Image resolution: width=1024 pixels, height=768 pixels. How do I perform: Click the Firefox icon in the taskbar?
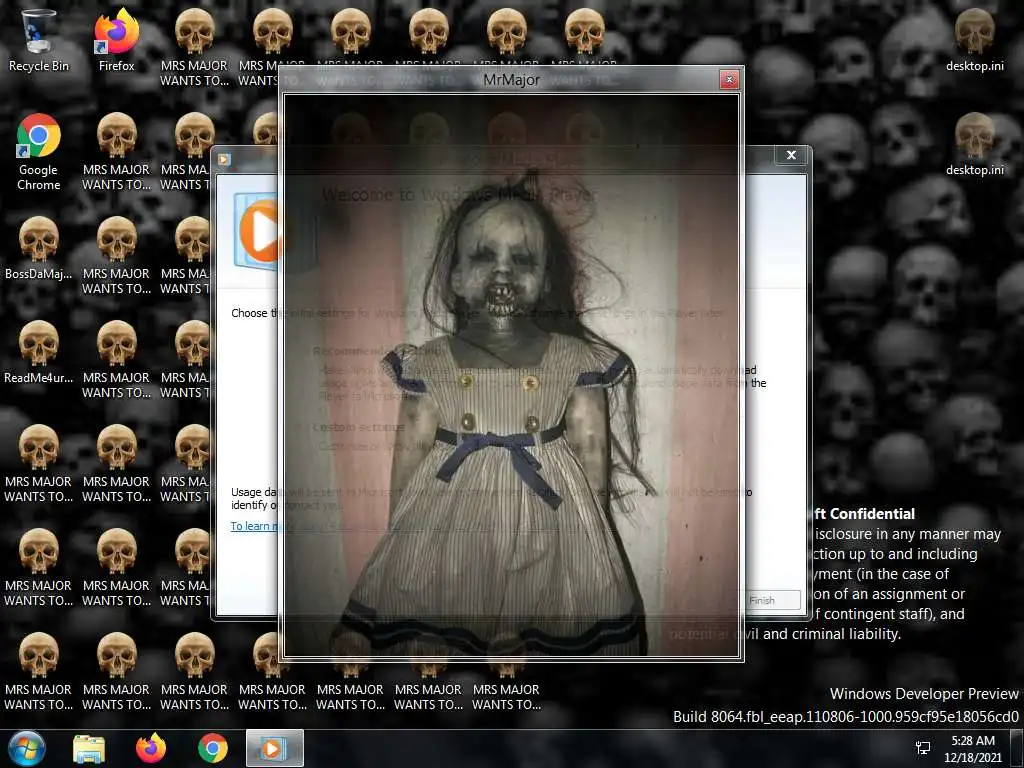(151, 749)
